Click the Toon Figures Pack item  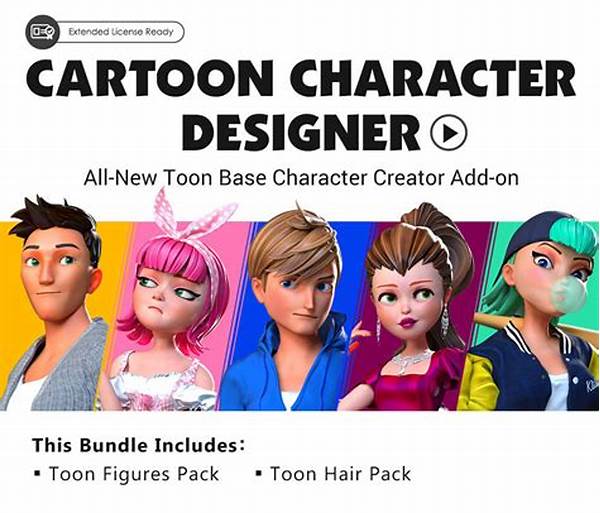[x=126, y=474]
